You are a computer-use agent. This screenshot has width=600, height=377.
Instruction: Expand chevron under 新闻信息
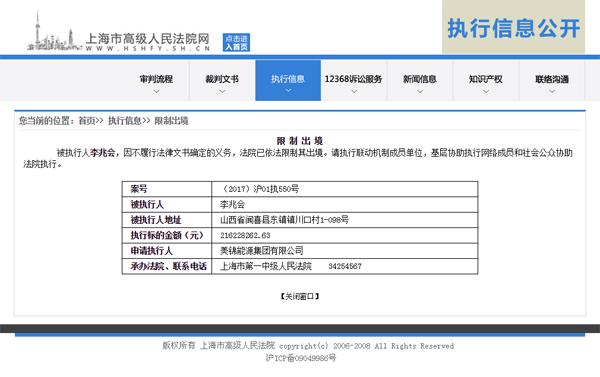click(420, 91)
